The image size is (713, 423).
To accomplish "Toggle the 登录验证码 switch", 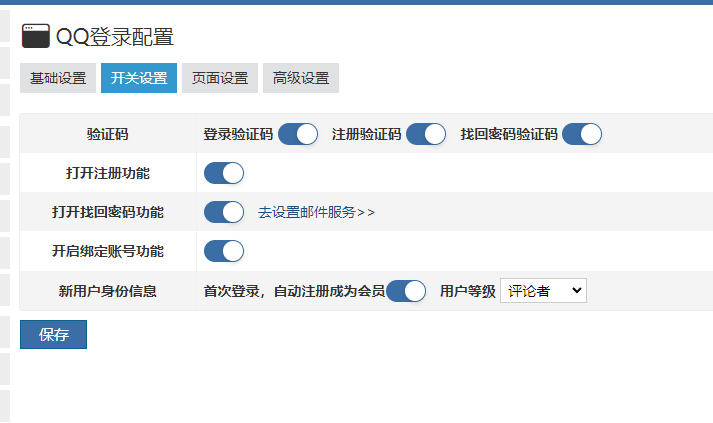I will click(298, 134).
